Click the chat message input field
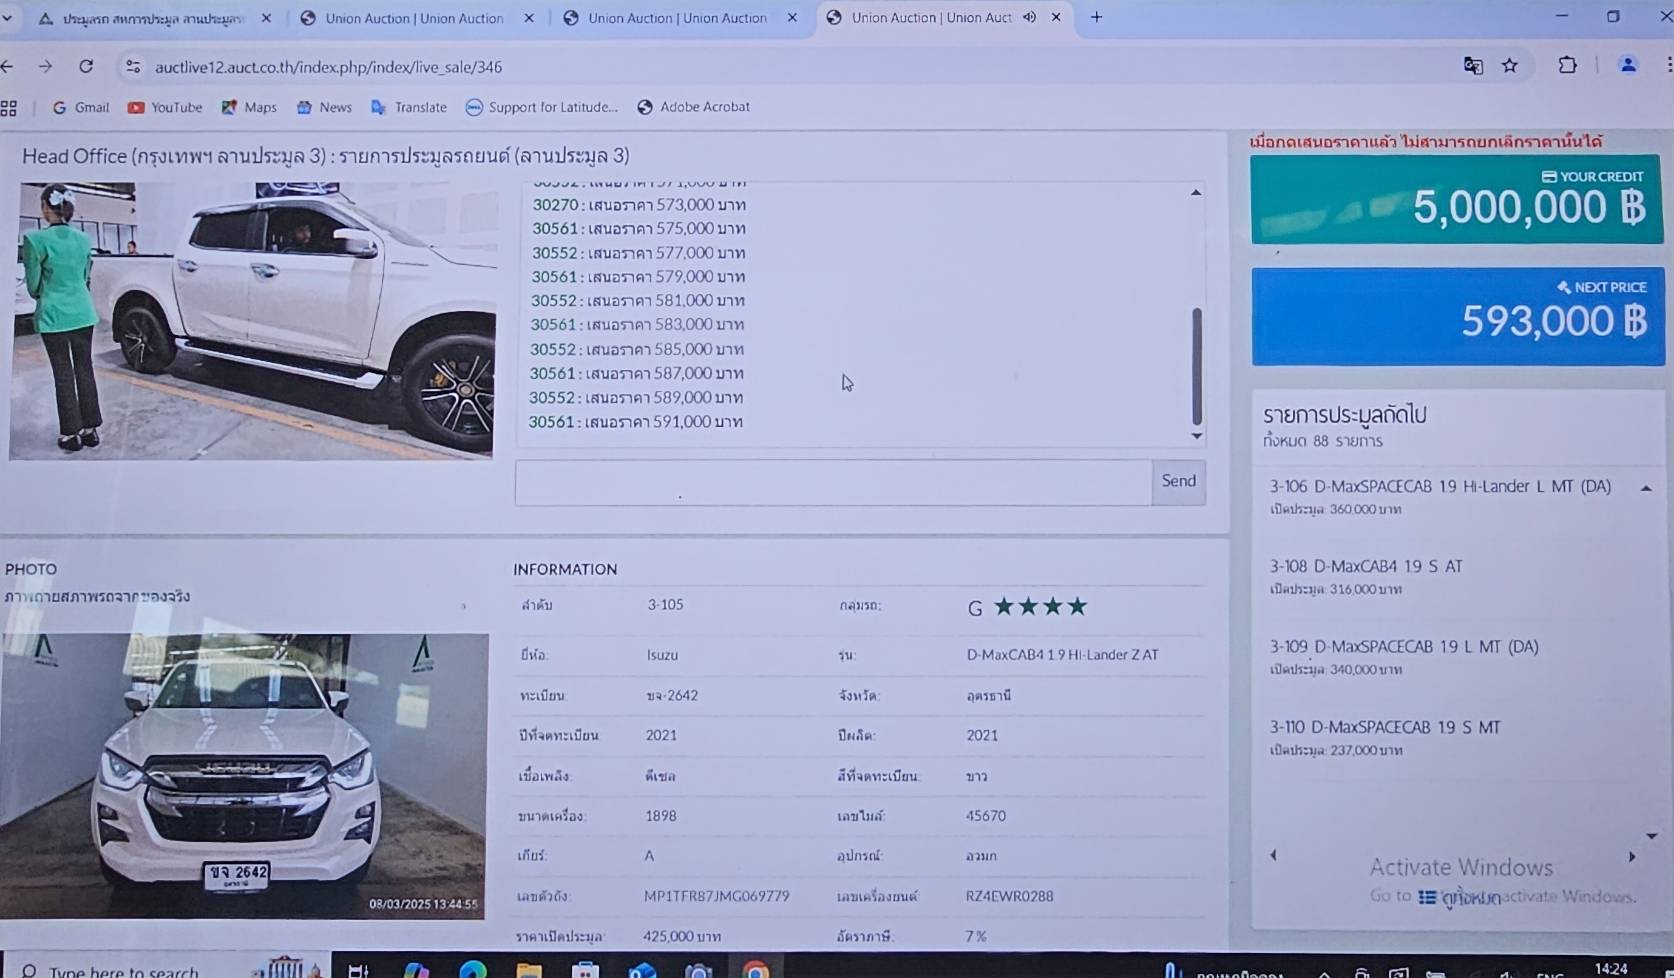This screenshot has height=978, width=1674. 832,482
